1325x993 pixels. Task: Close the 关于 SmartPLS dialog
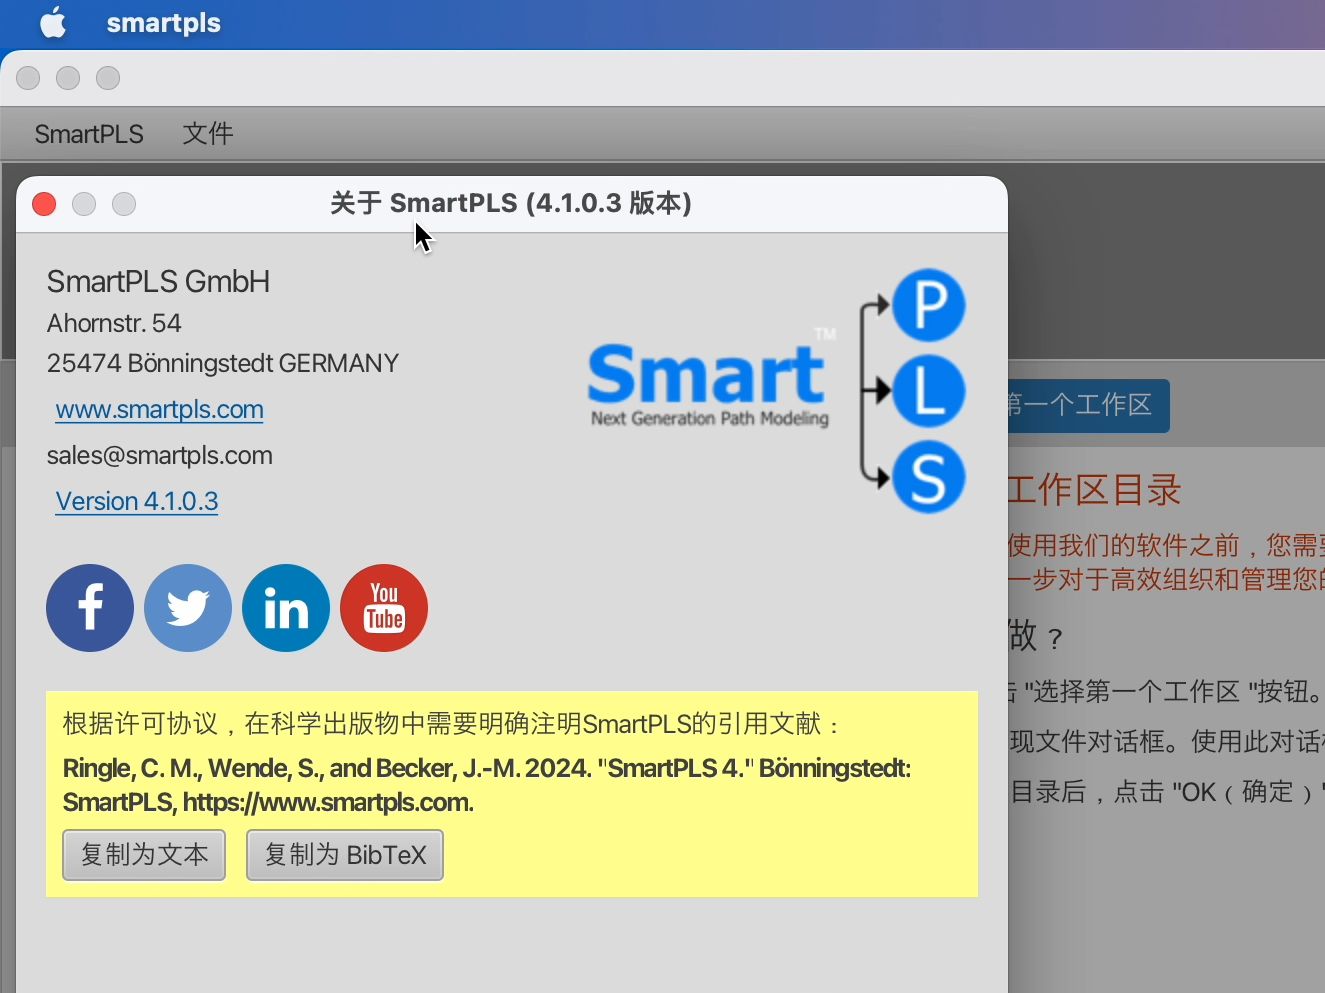pos(44,204)
